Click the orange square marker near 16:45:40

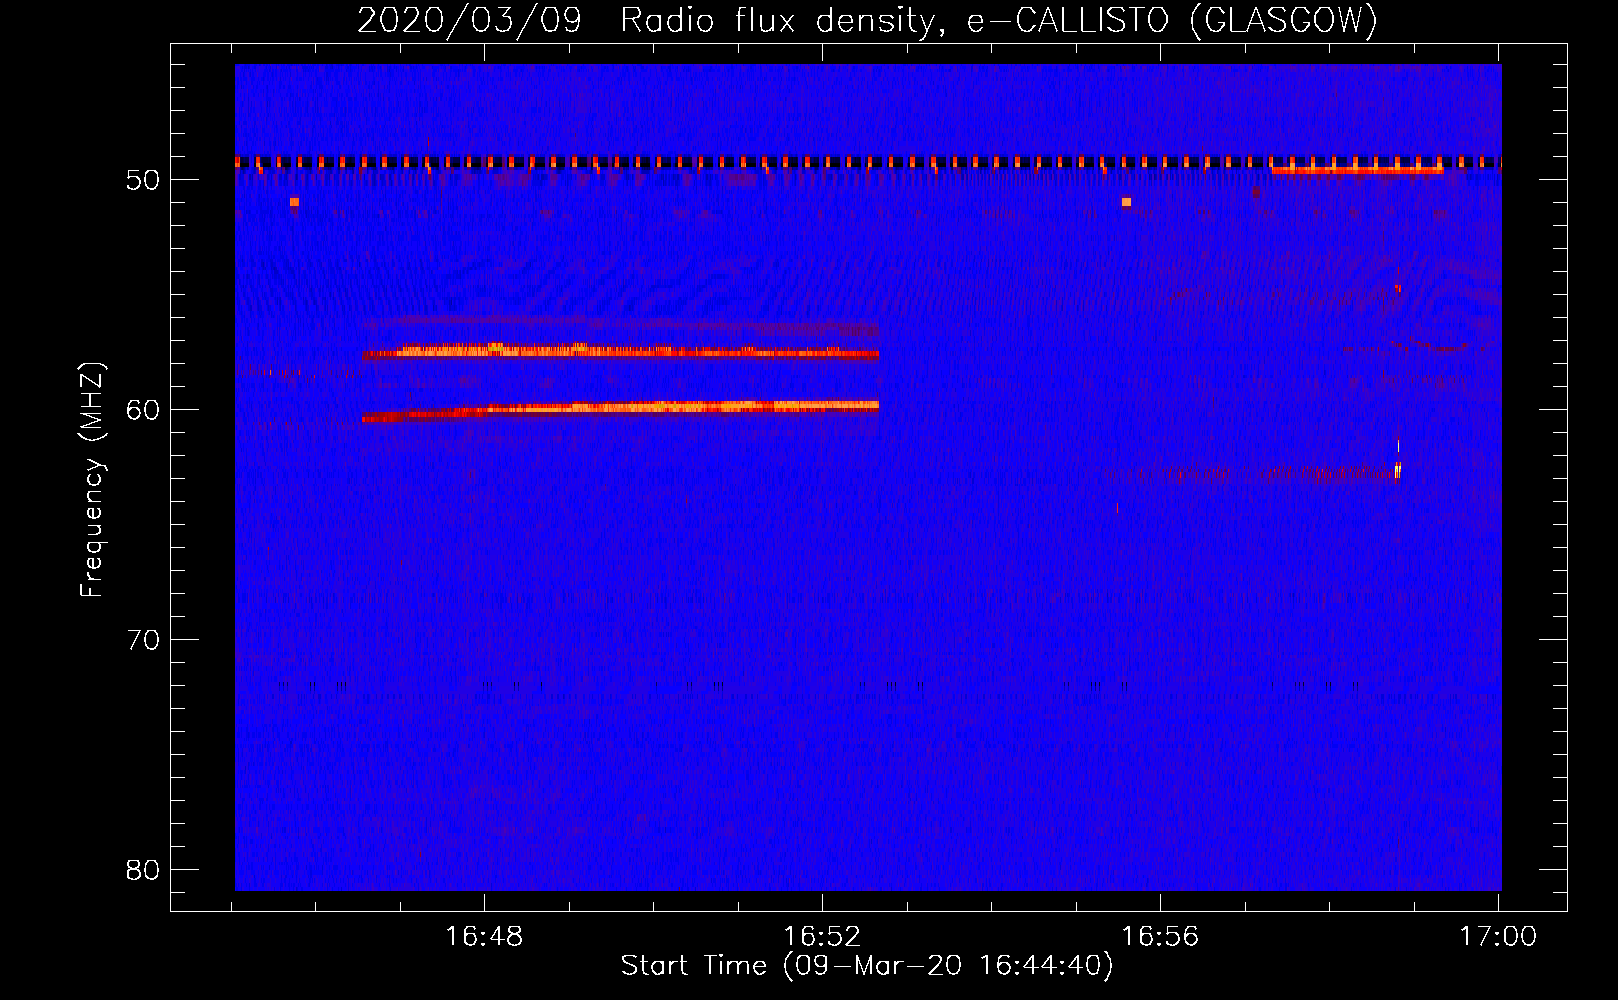(x=294, y=202)
